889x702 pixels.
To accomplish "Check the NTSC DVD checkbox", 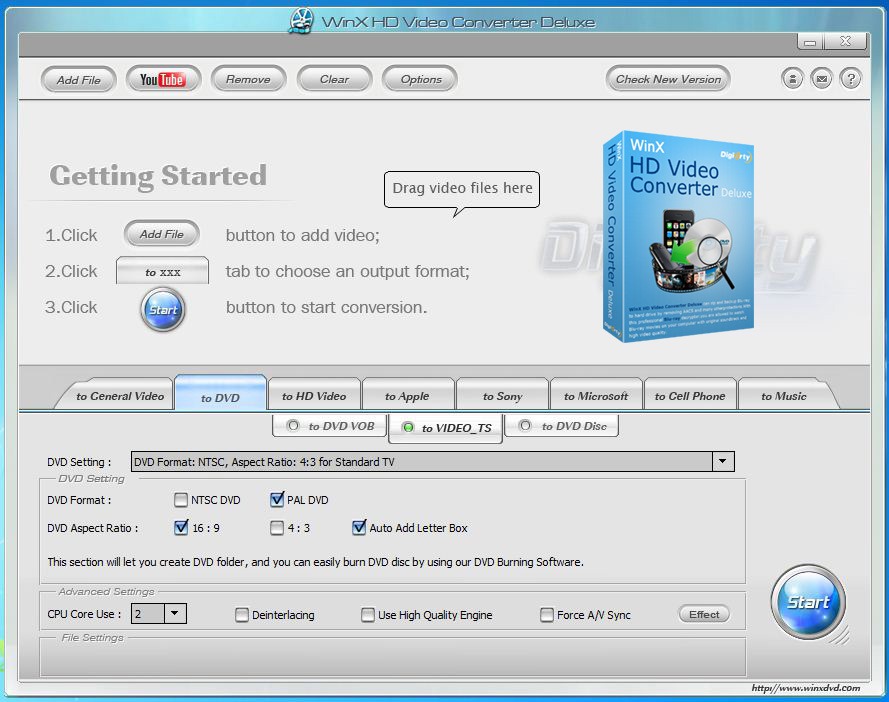I will (181, 500).
